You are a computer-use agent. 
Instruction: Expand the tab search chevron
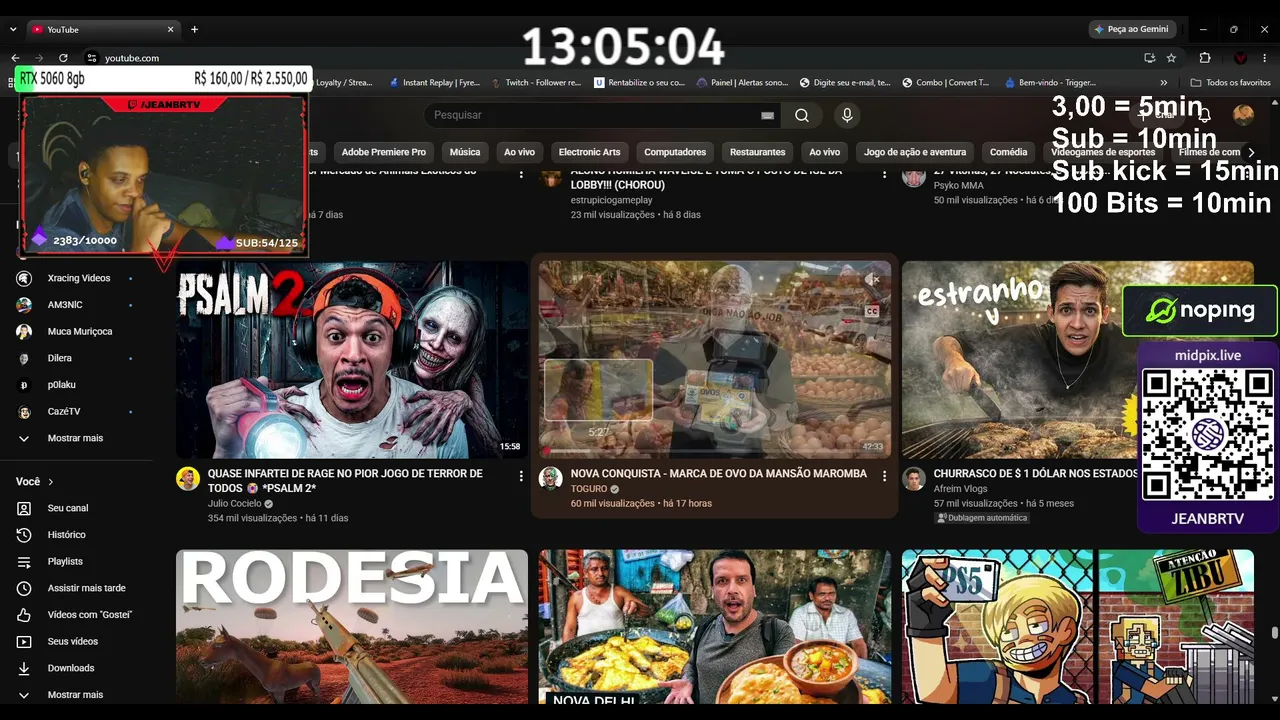[15, 29]
